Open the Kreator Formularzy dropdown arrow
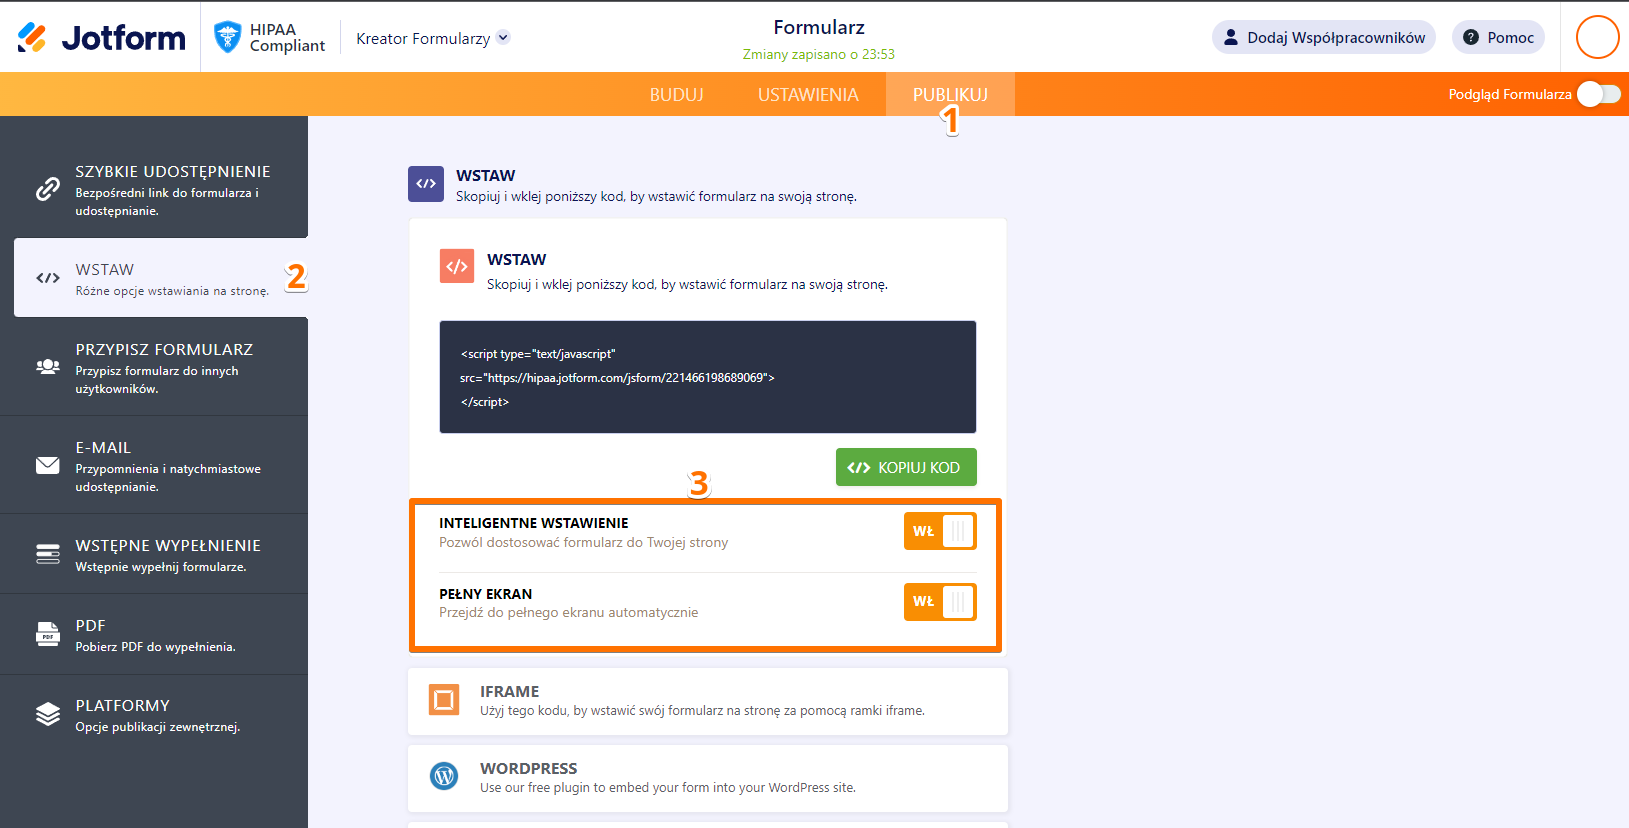This screenshot has height=828, width=1629. click(503, 38)
